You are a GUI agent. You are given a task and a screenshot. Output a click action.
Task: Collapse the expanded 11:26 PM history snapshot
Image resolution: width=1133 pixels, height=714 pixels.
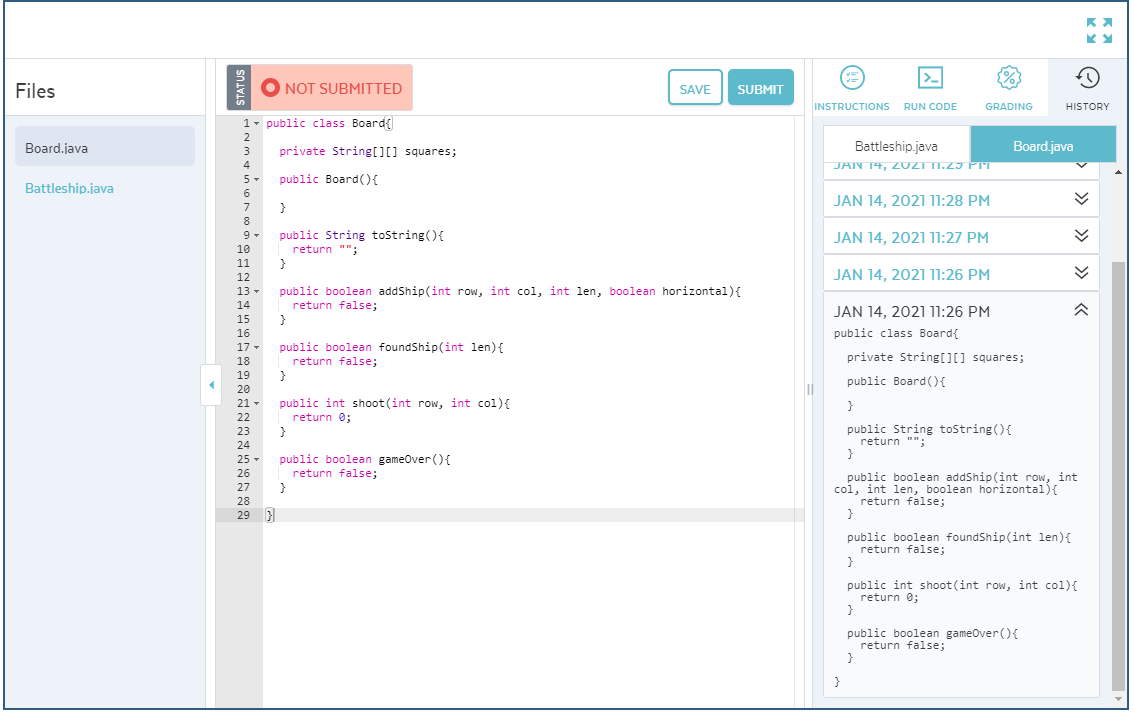[1080, 310]
